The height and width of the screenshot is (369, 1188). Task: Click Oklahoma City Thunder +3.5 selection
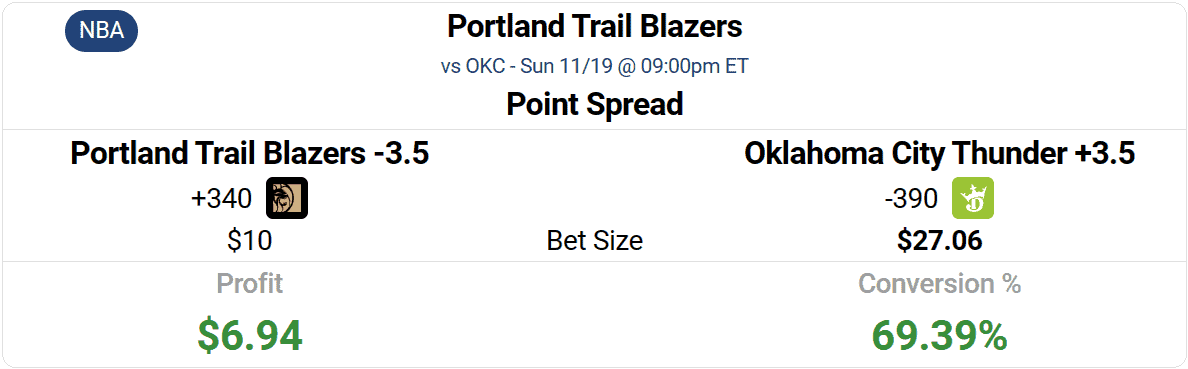(x=939, y=154)
